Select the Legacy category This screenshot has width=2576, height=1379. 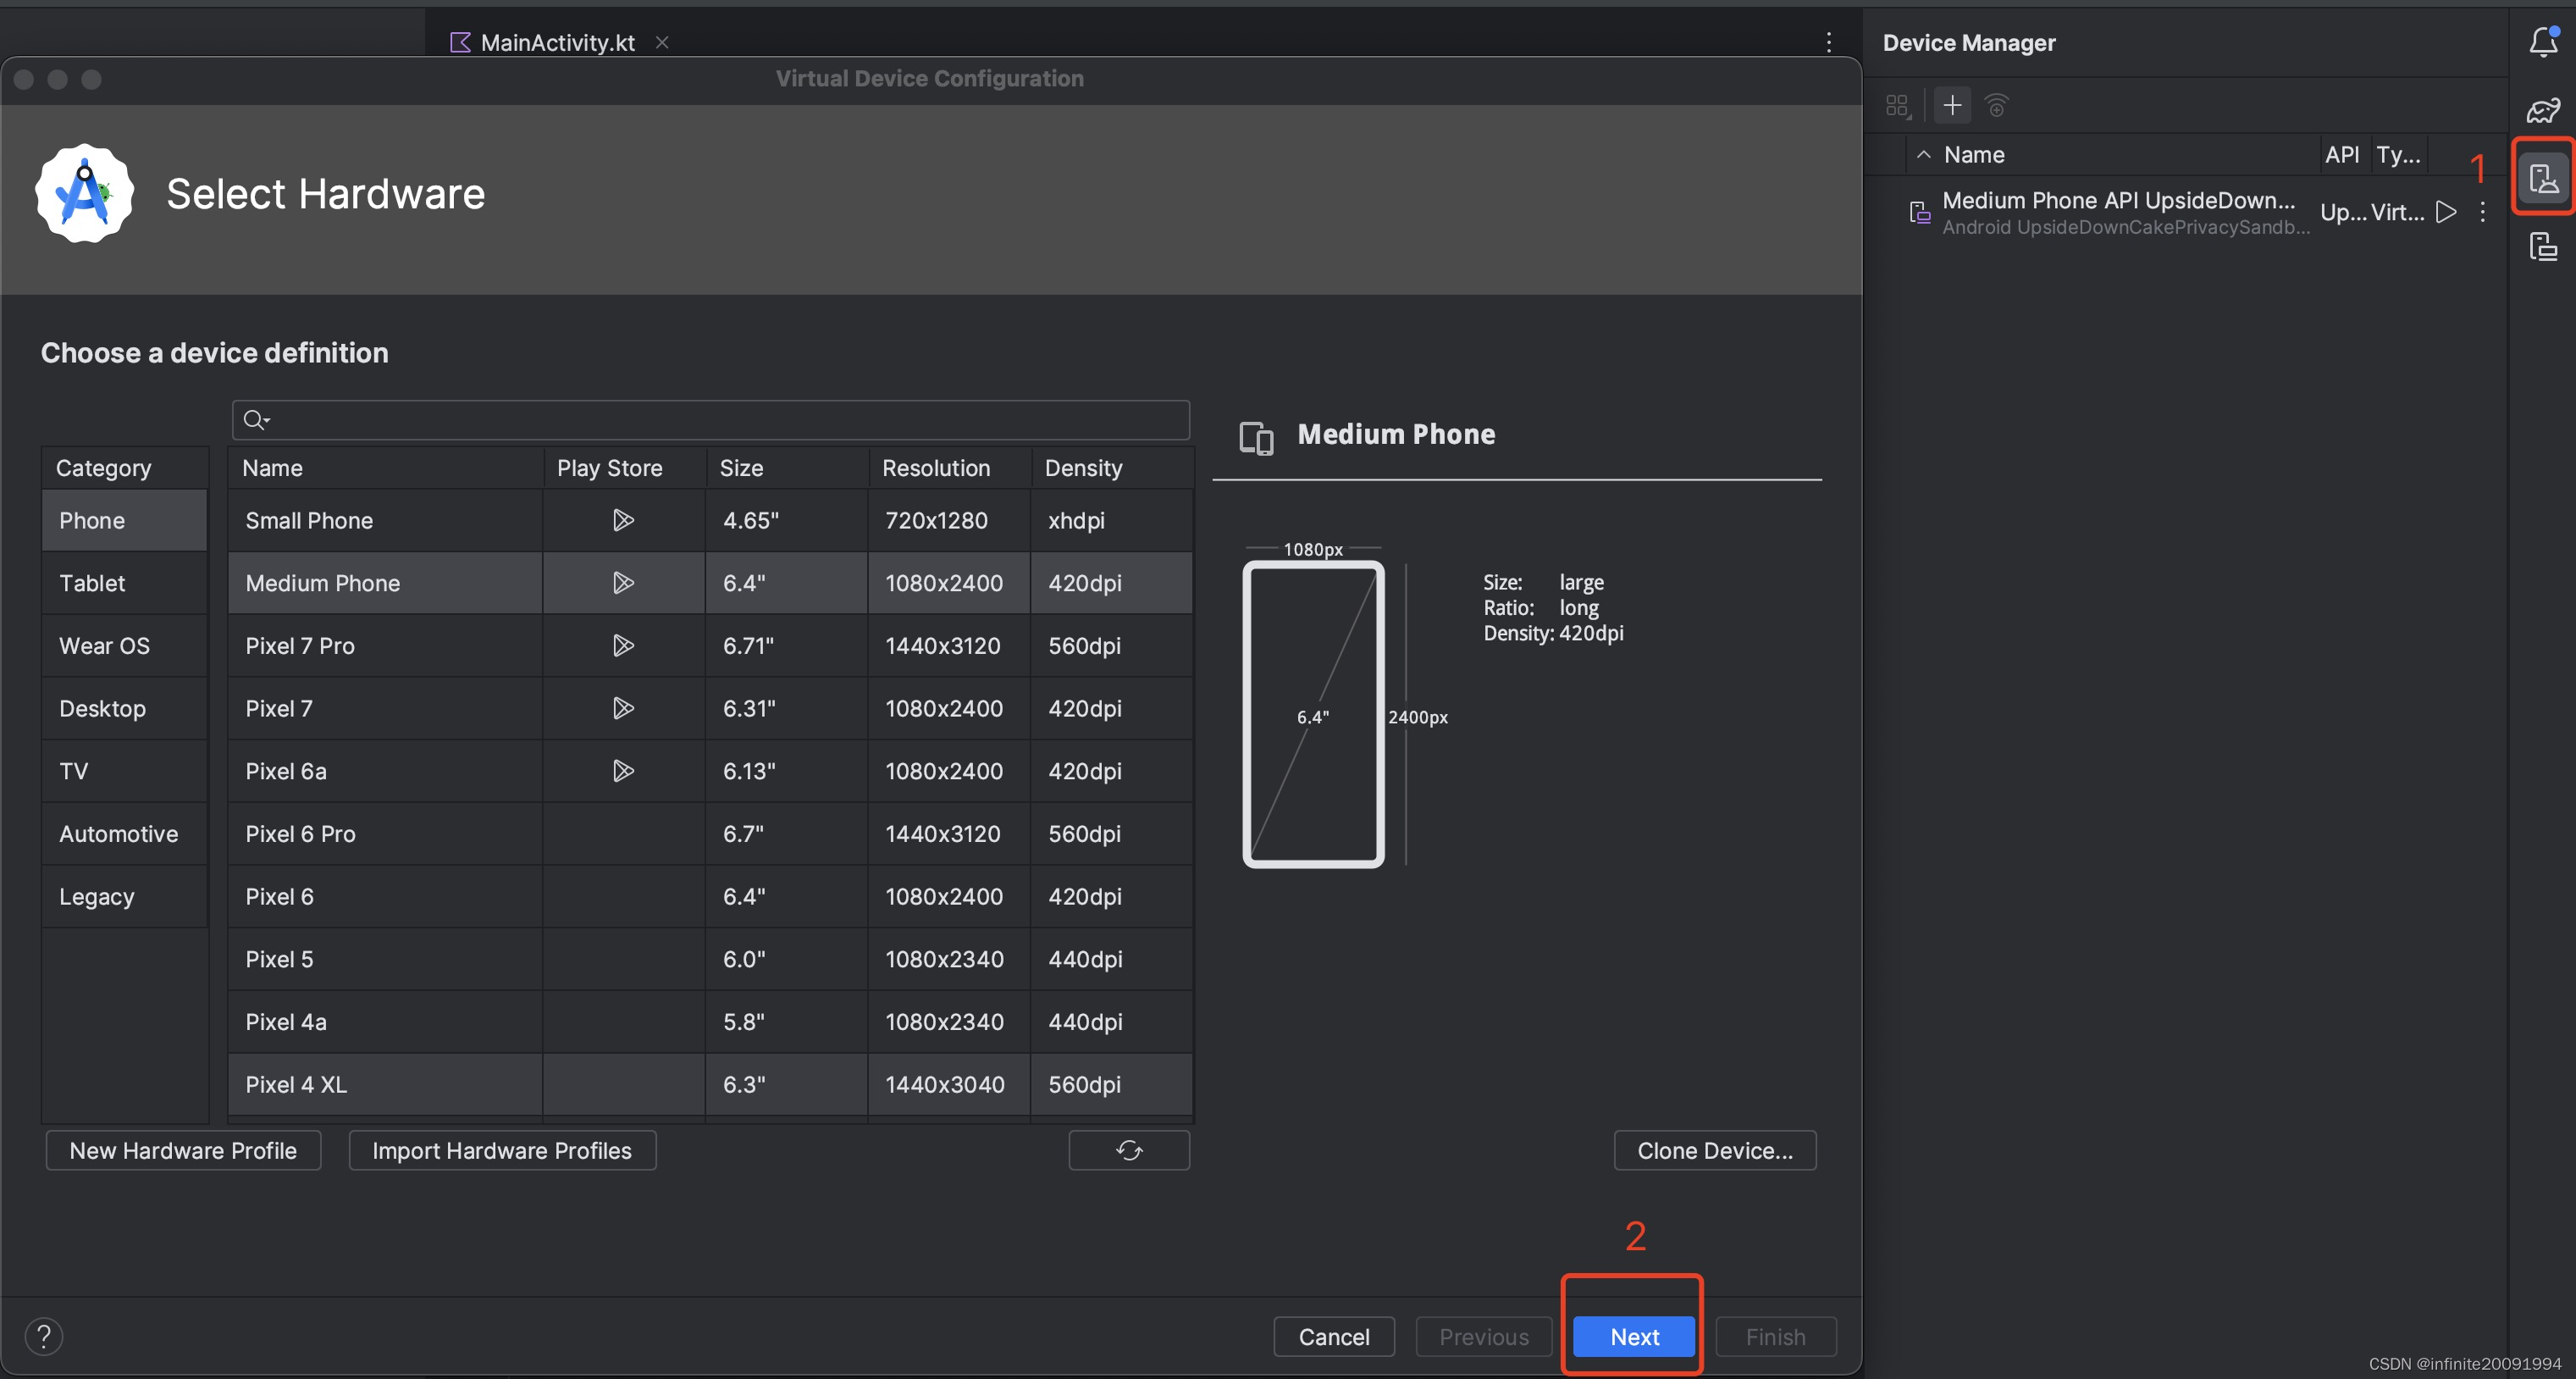[124, 897]
